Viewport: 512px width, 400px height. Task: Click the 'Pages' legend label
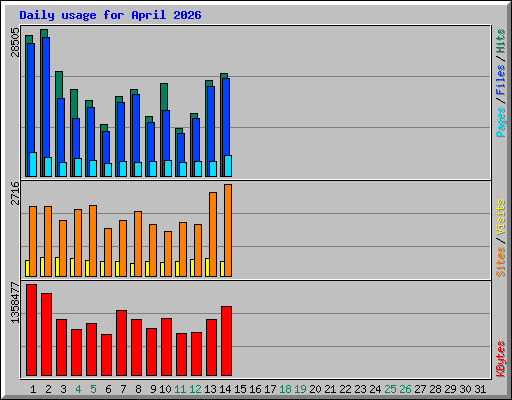coord(500,122)
